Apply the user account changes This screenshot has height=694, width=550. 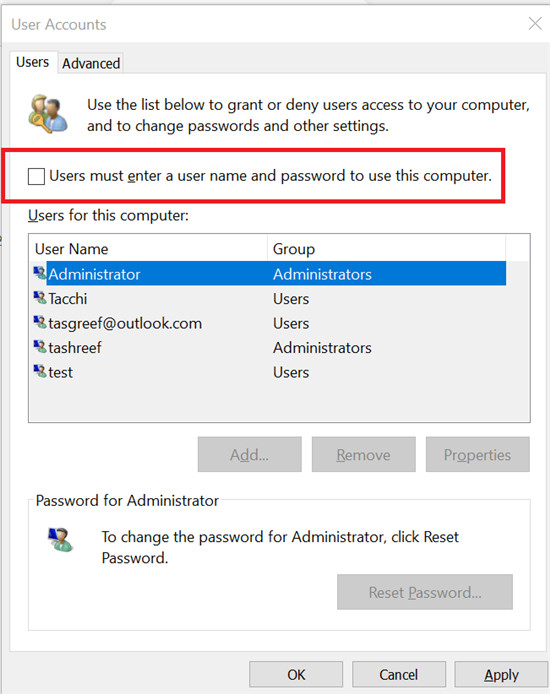tap(501, 675)
